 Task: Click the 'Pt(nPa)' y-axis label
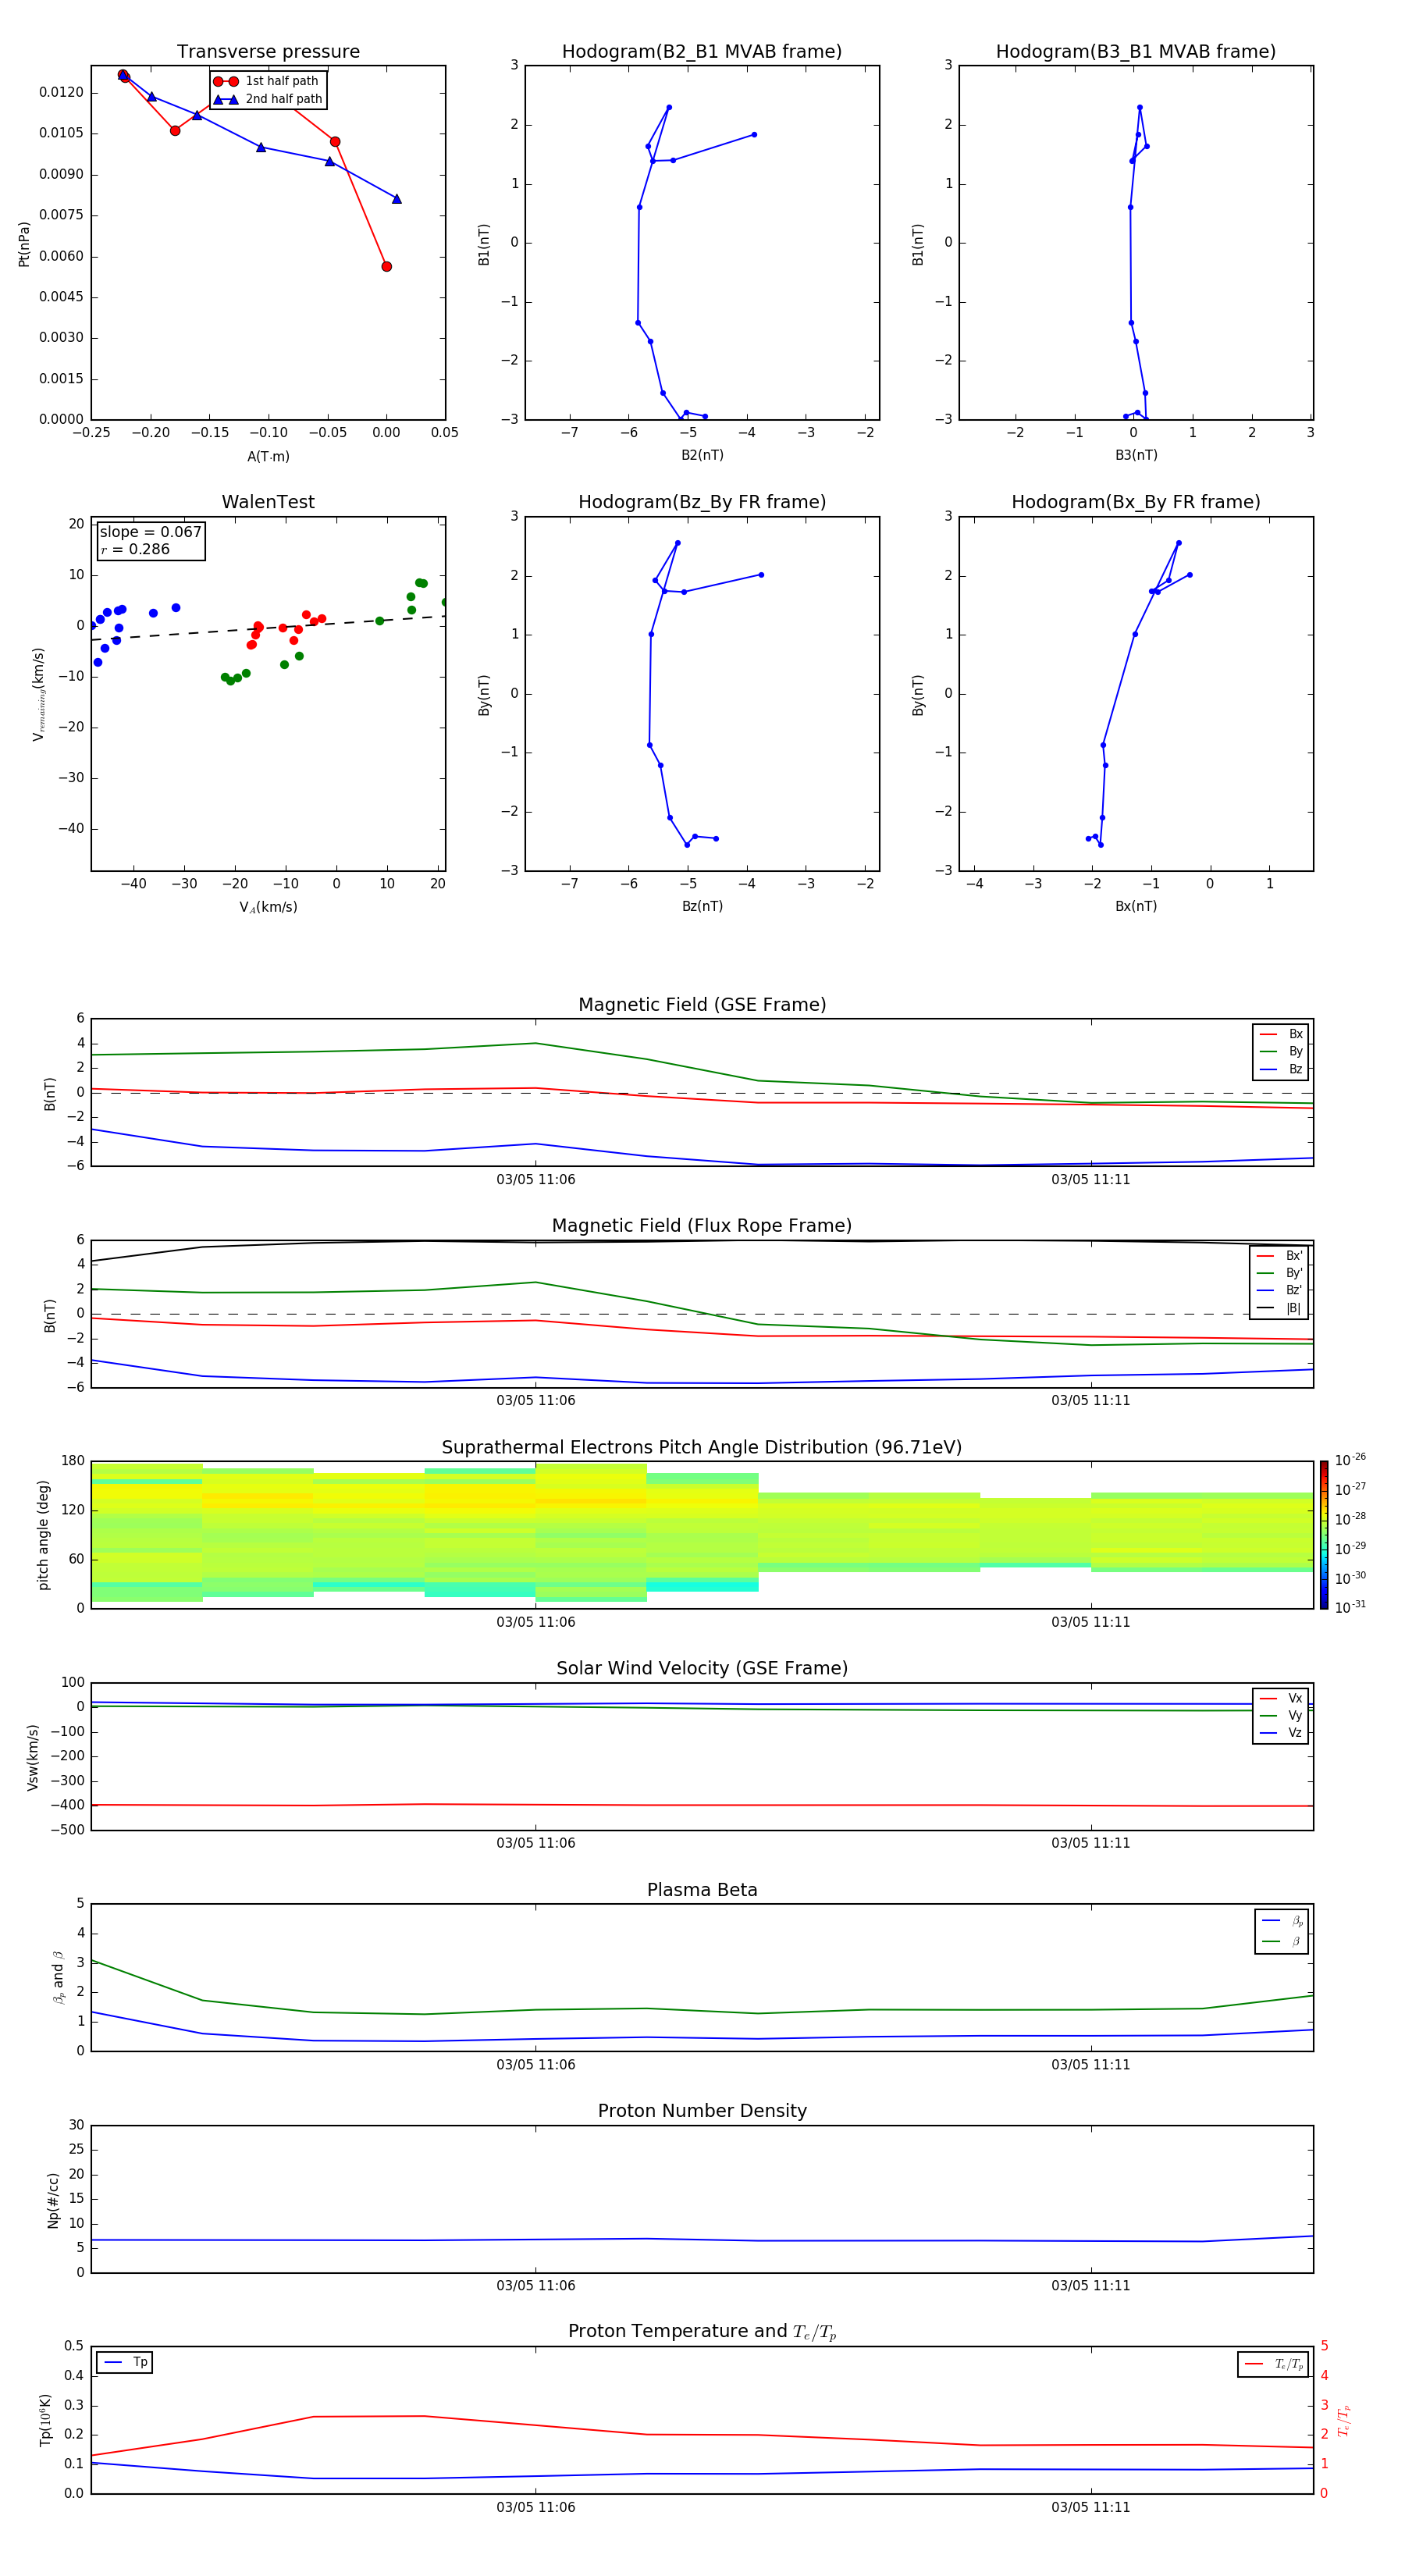(x=24, y=244)
